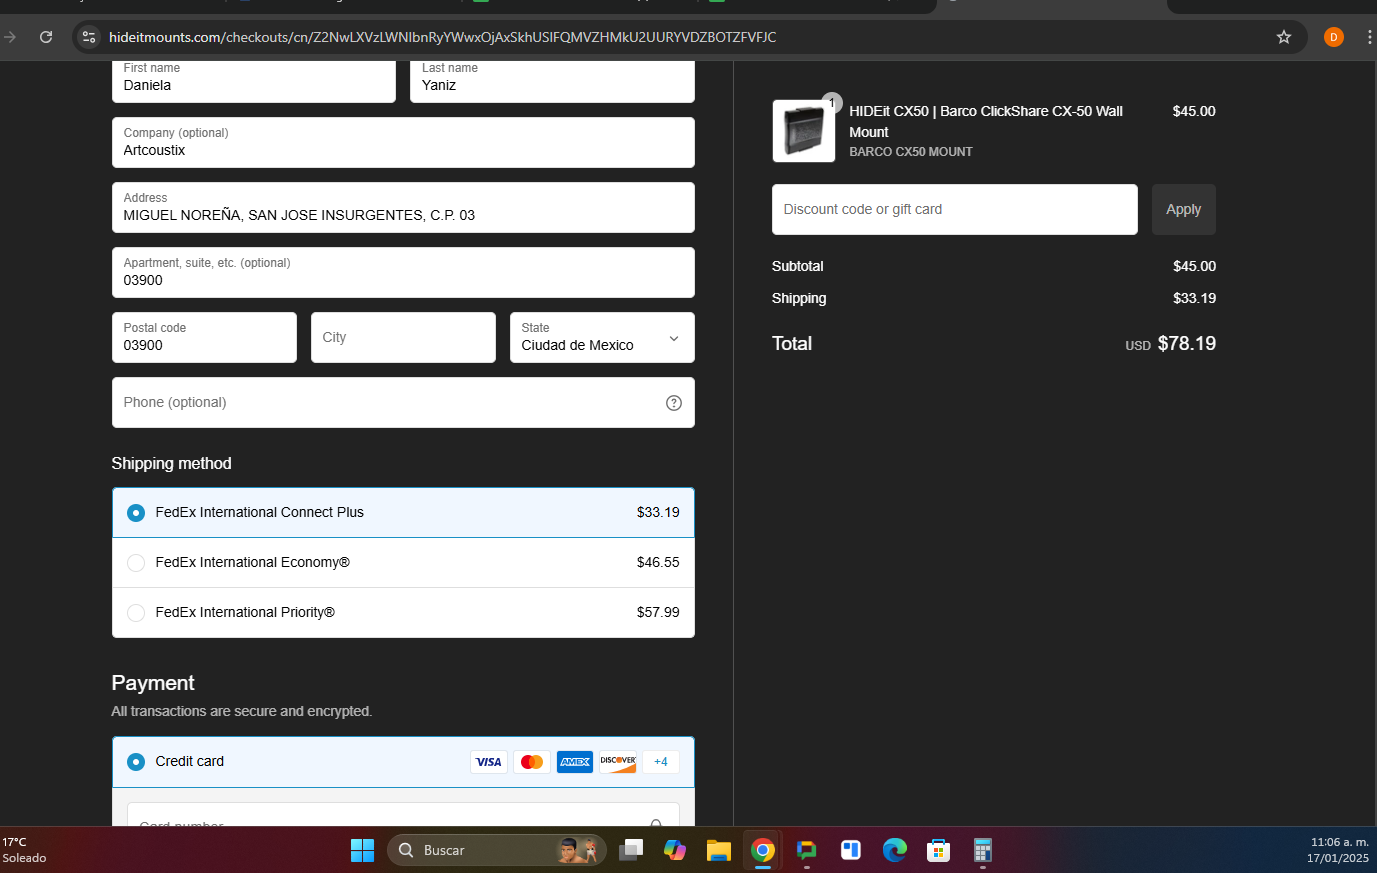Viewport: 1377px width, 873px height.
Task: Click the Chrome address bar URL
Action: [442, 37]
